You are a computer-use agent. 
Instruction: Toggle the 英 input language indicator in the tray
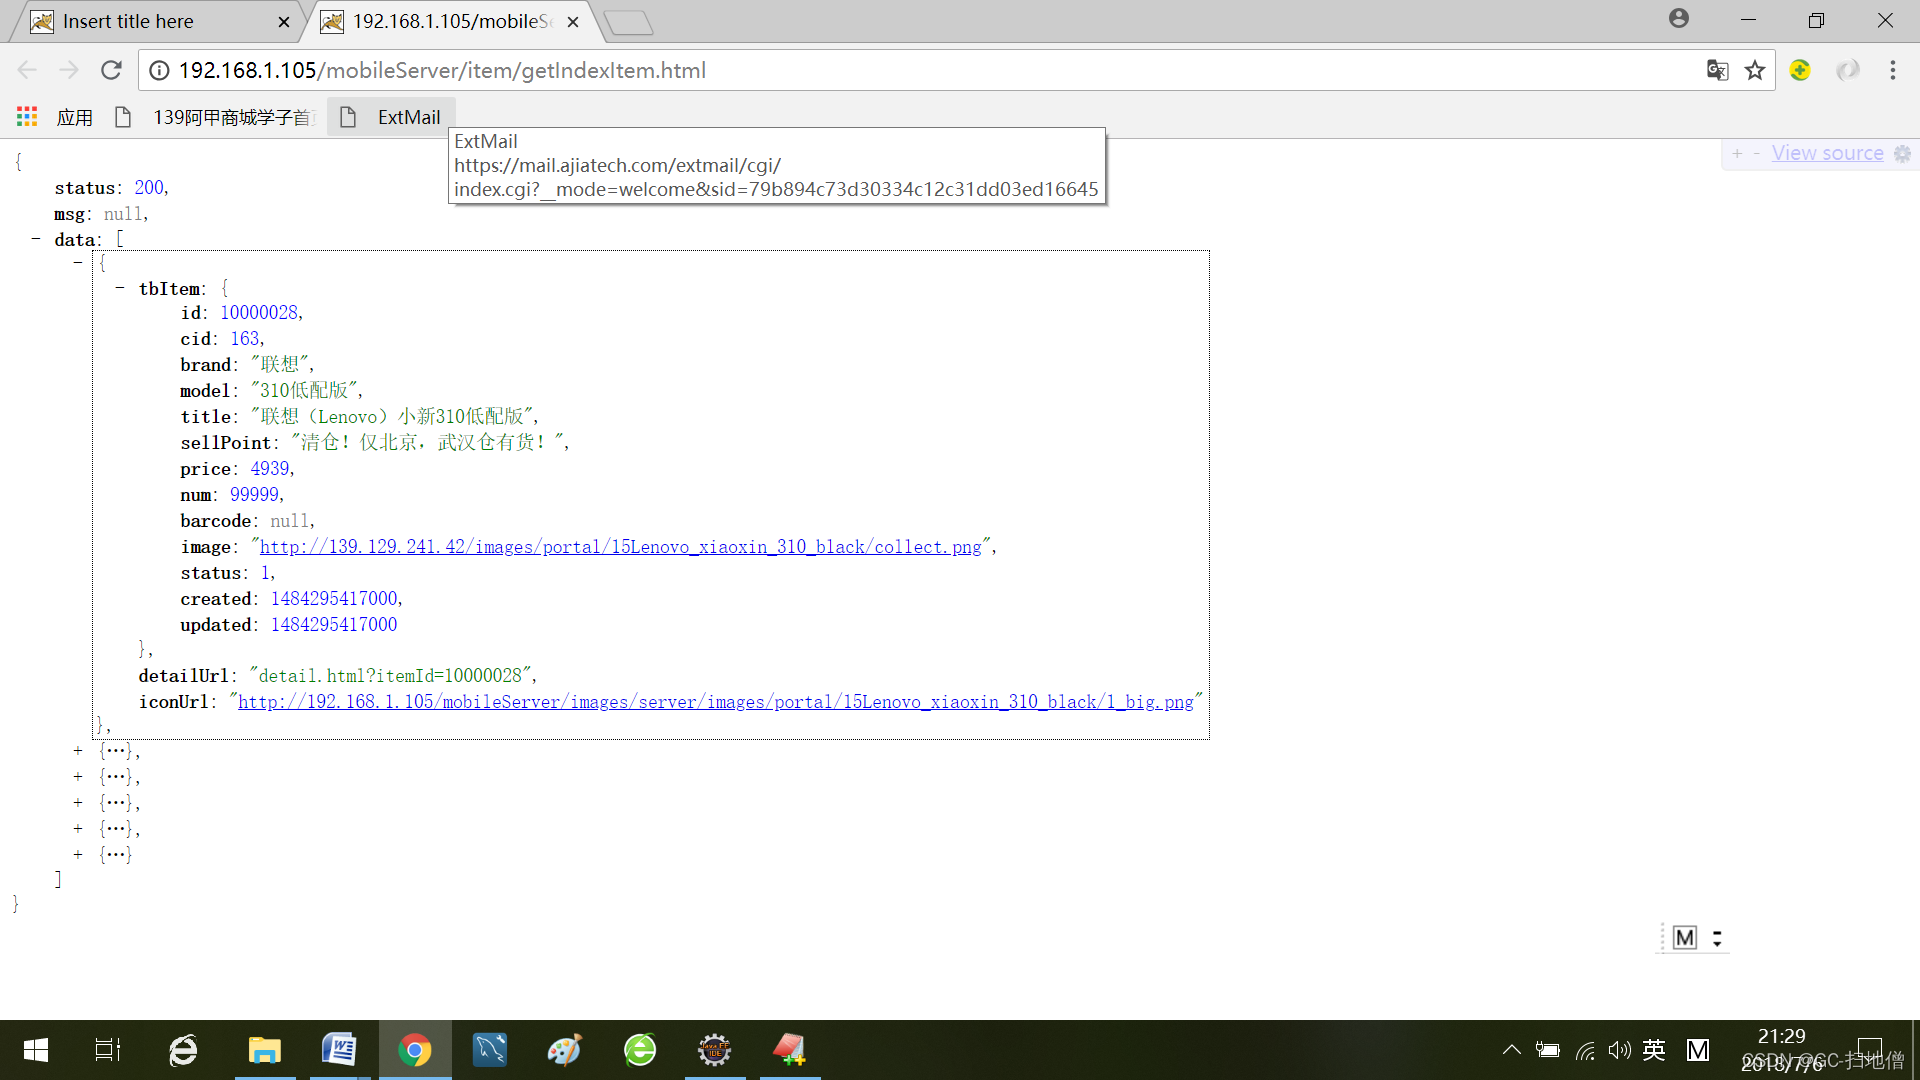(1654, 1050)
